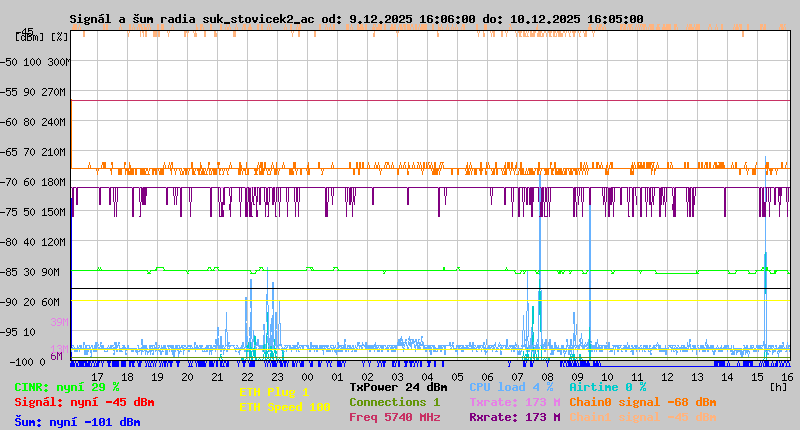Click the 'TxPower 24 dBm' legend label
800x430 pixels.
[398, 388]
